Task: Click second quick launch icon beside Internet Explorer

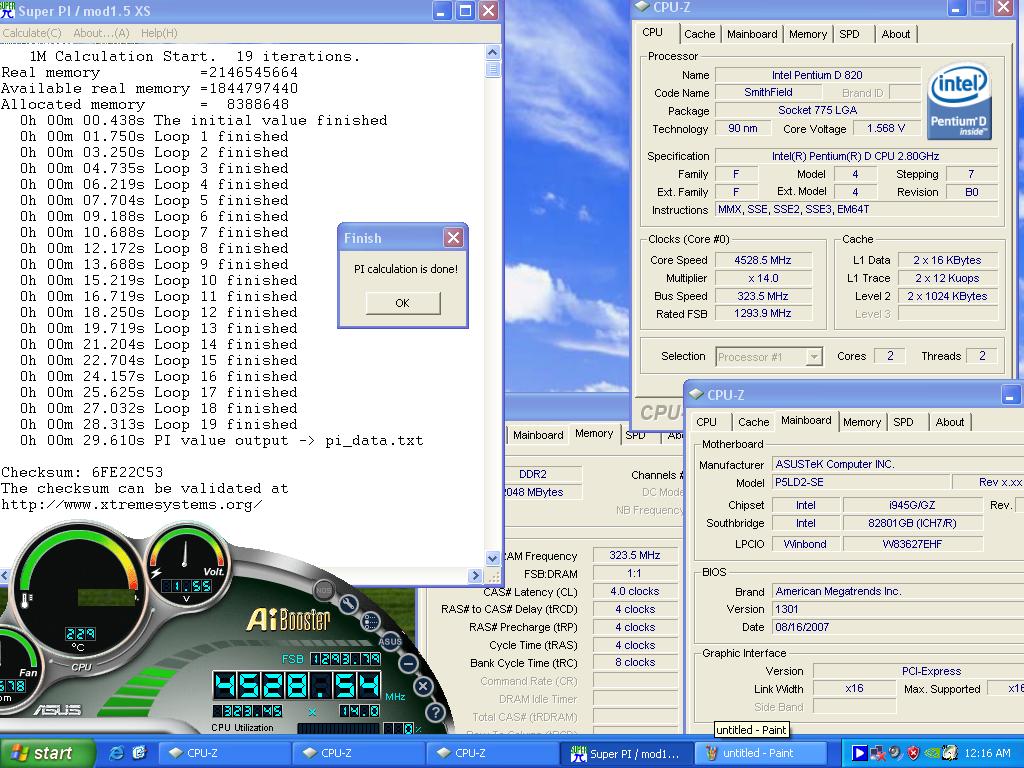Action: click(138, 753)
